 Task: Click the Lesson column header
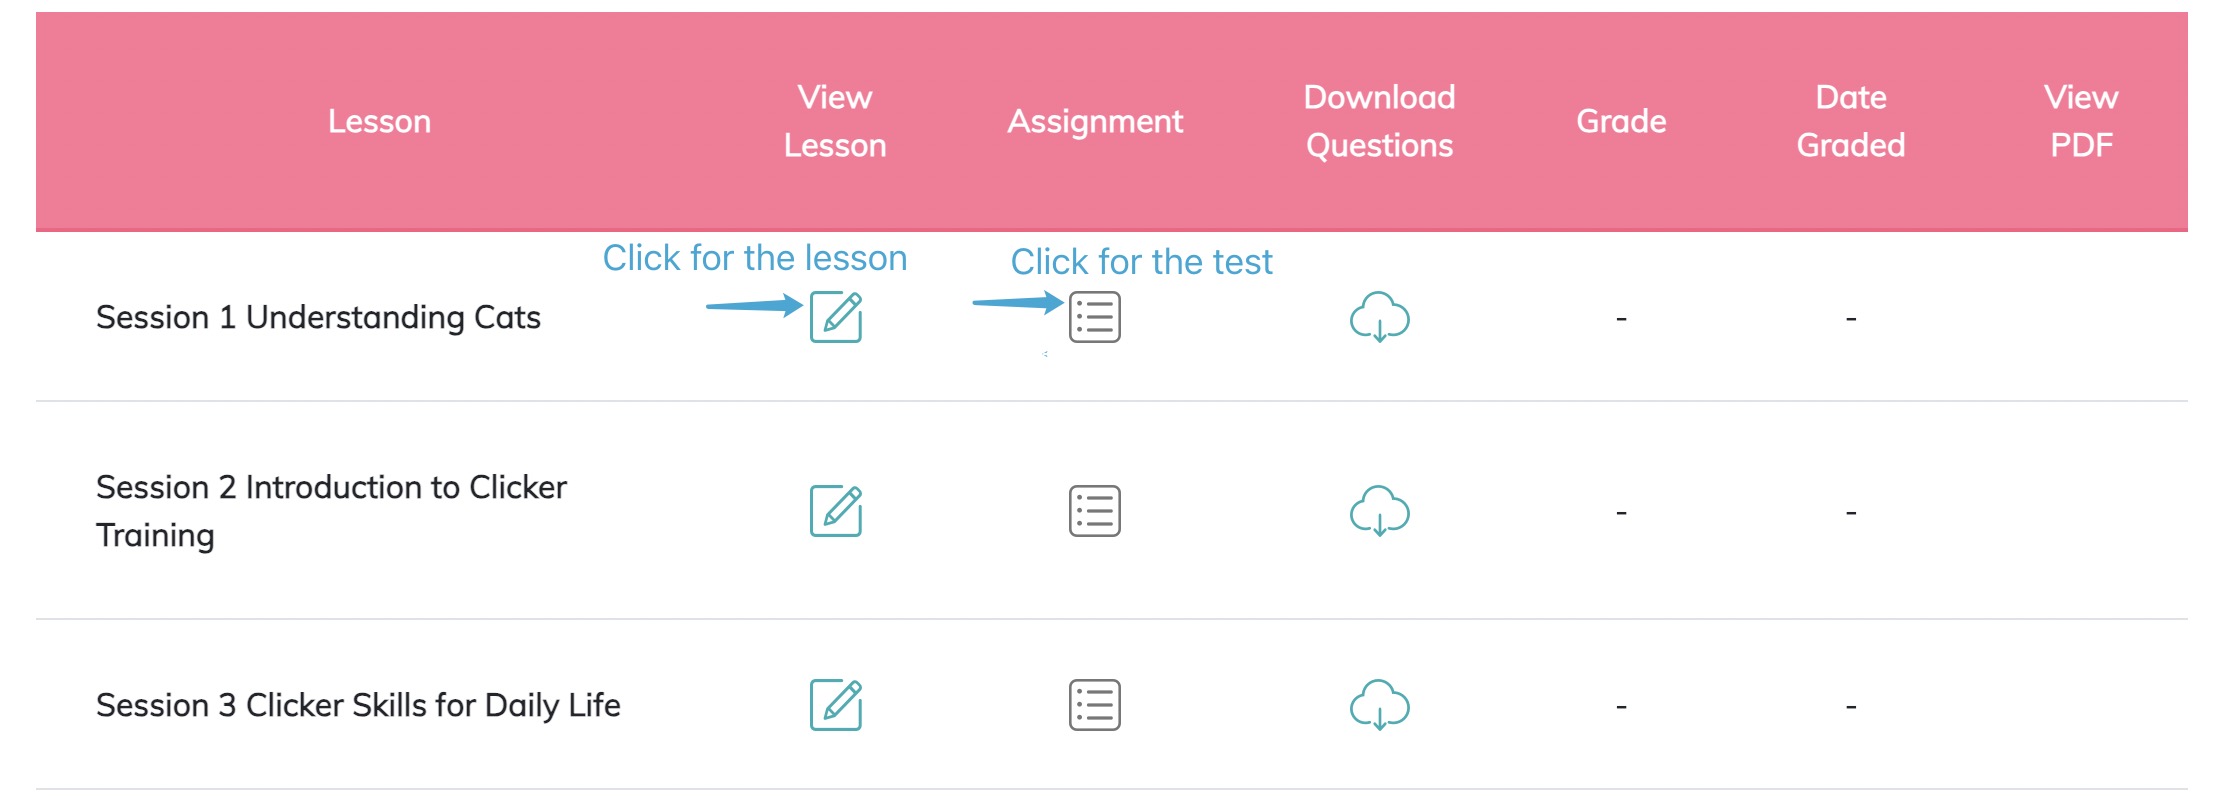[x=380, y=121]
